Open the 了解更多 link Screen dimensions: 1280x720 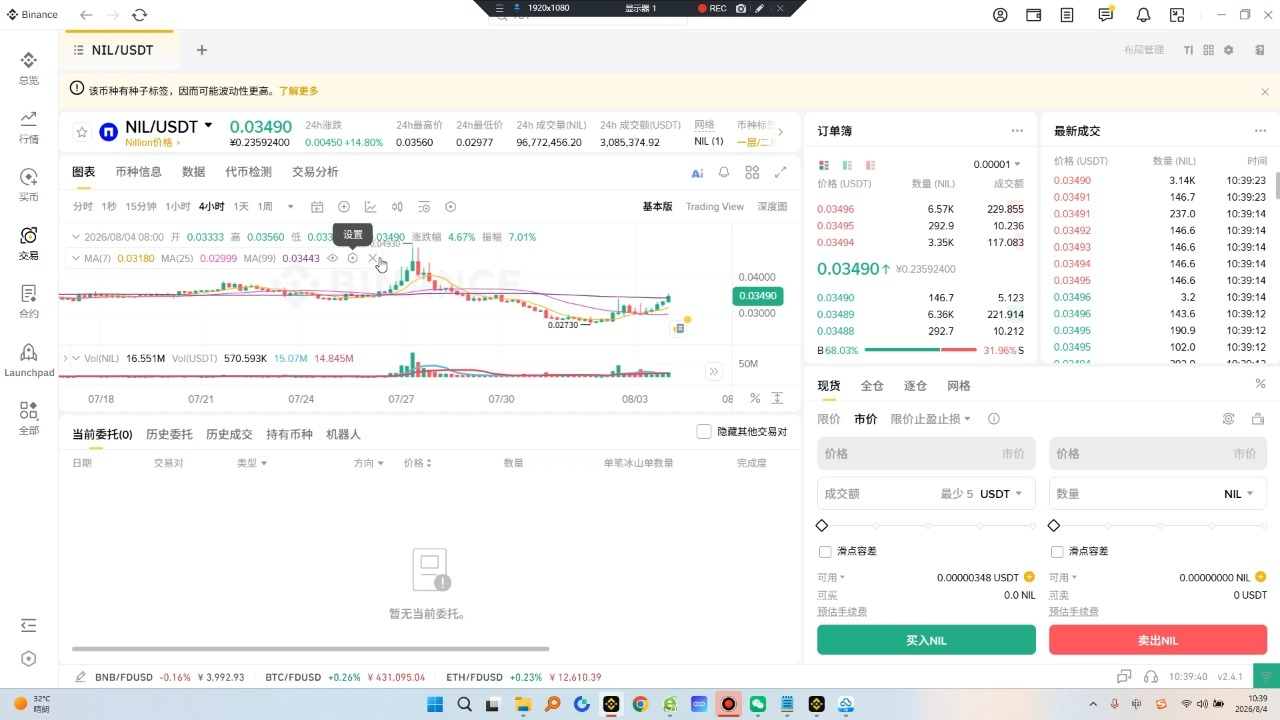click(298, 91)
